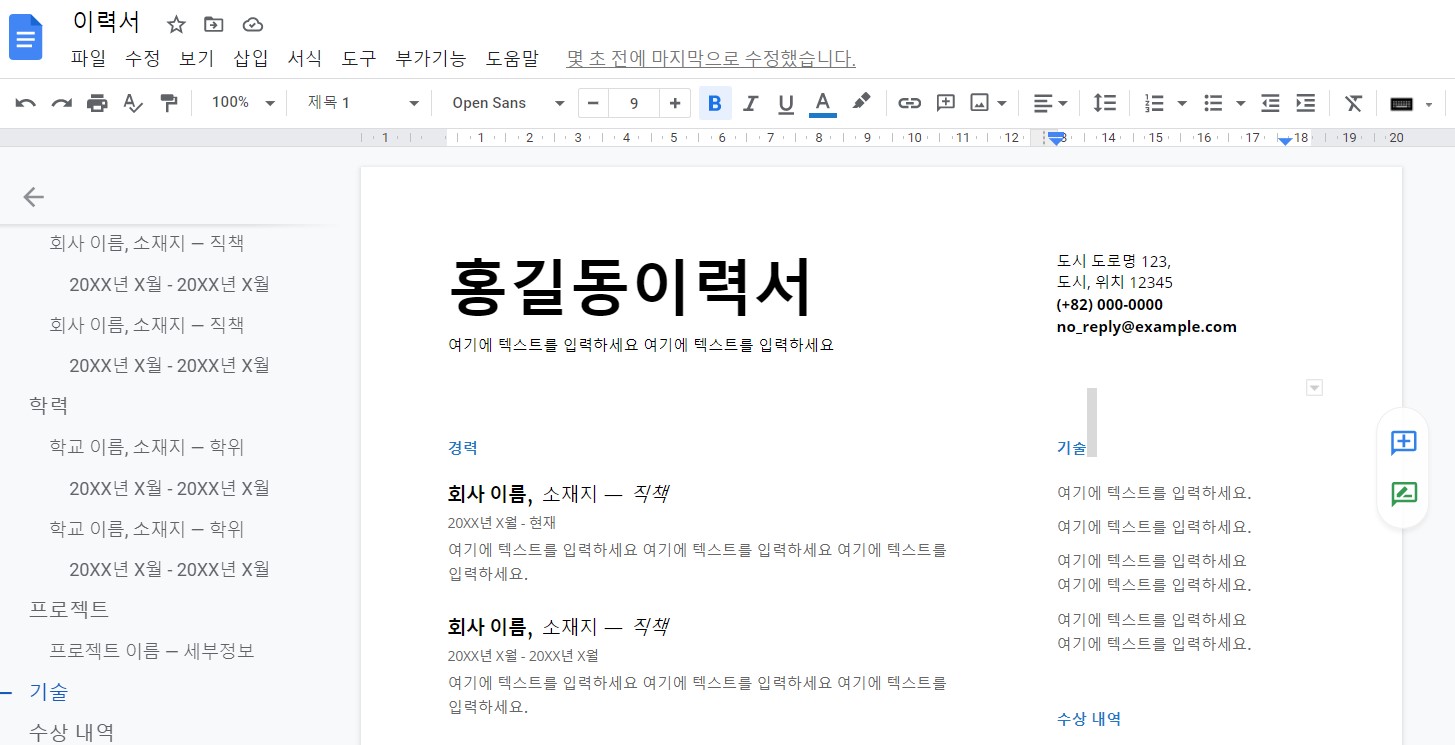The width and height of the screenshot is (1455, 745).
Task: Open the Open Sans font dropdown
Action: tap(508, 103)
